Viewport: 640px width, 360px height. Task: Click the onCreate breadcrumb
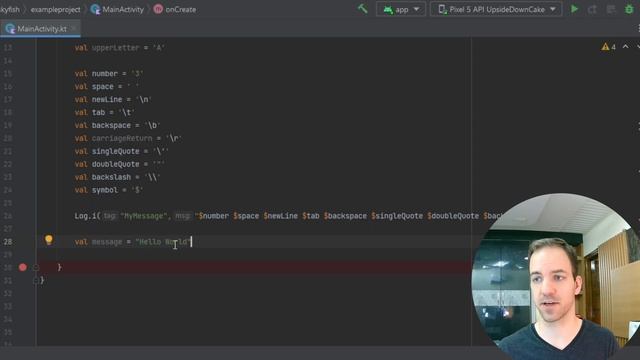[x=180, y=9]
